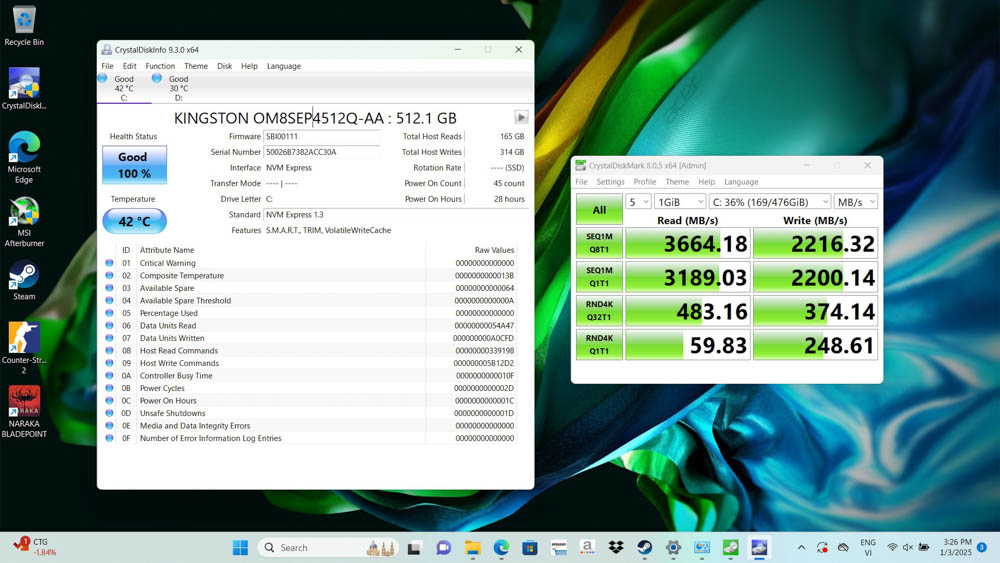Launch Steam desktop shortcut
The height and width of the screenshot is (563, 1000).
24,281
